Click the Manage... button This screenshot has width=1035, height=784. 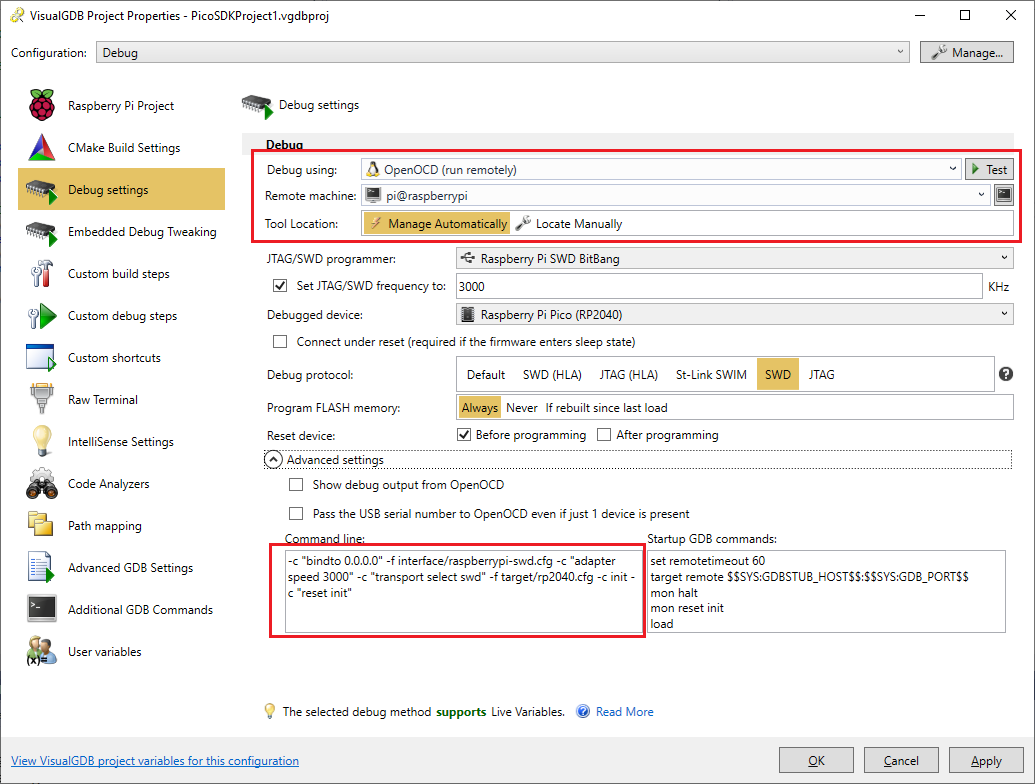click(966, 53)
